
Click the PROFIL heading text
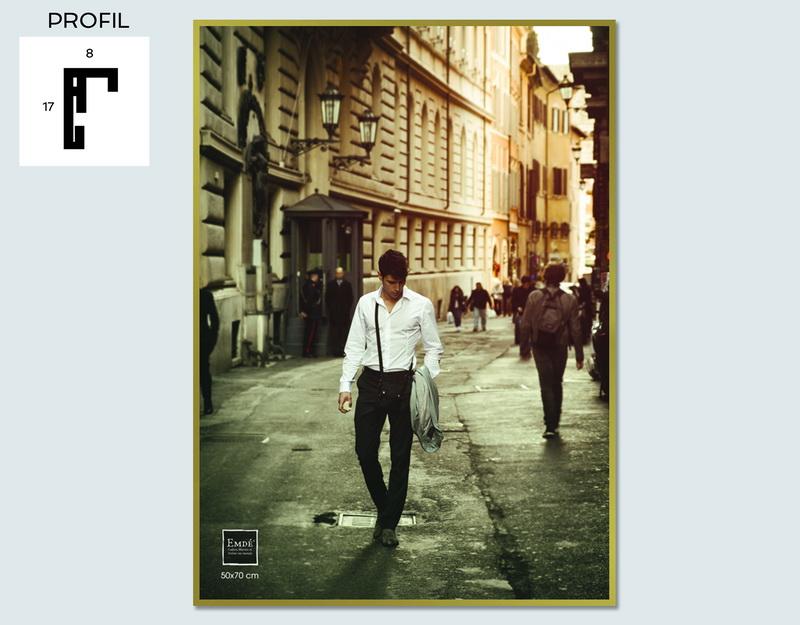88,21
